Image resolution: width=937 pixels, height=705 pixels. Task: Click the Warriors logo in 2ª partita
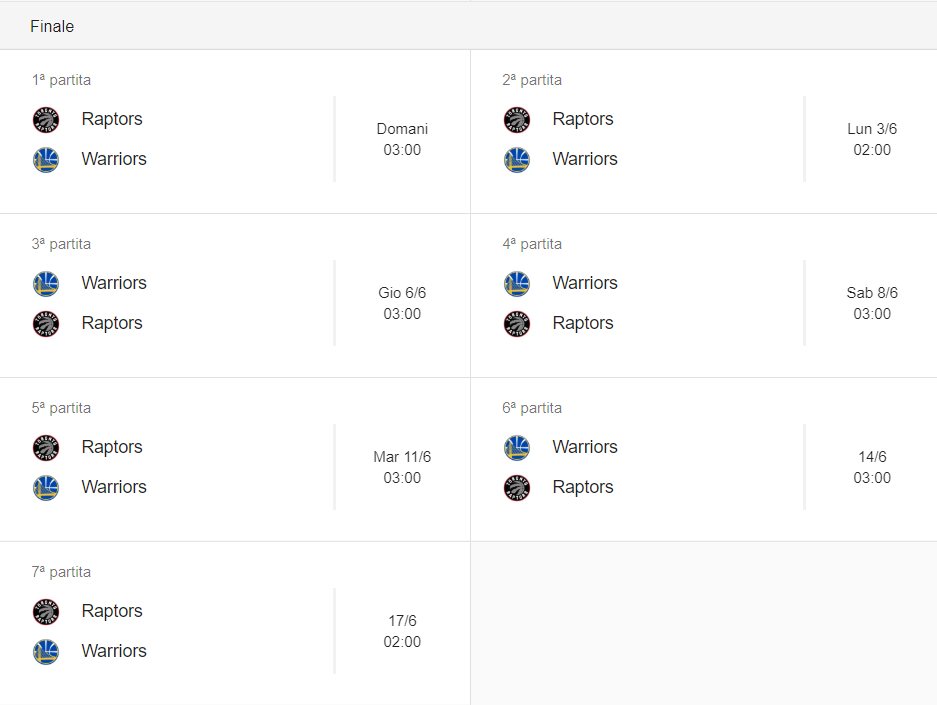(517, 160)
